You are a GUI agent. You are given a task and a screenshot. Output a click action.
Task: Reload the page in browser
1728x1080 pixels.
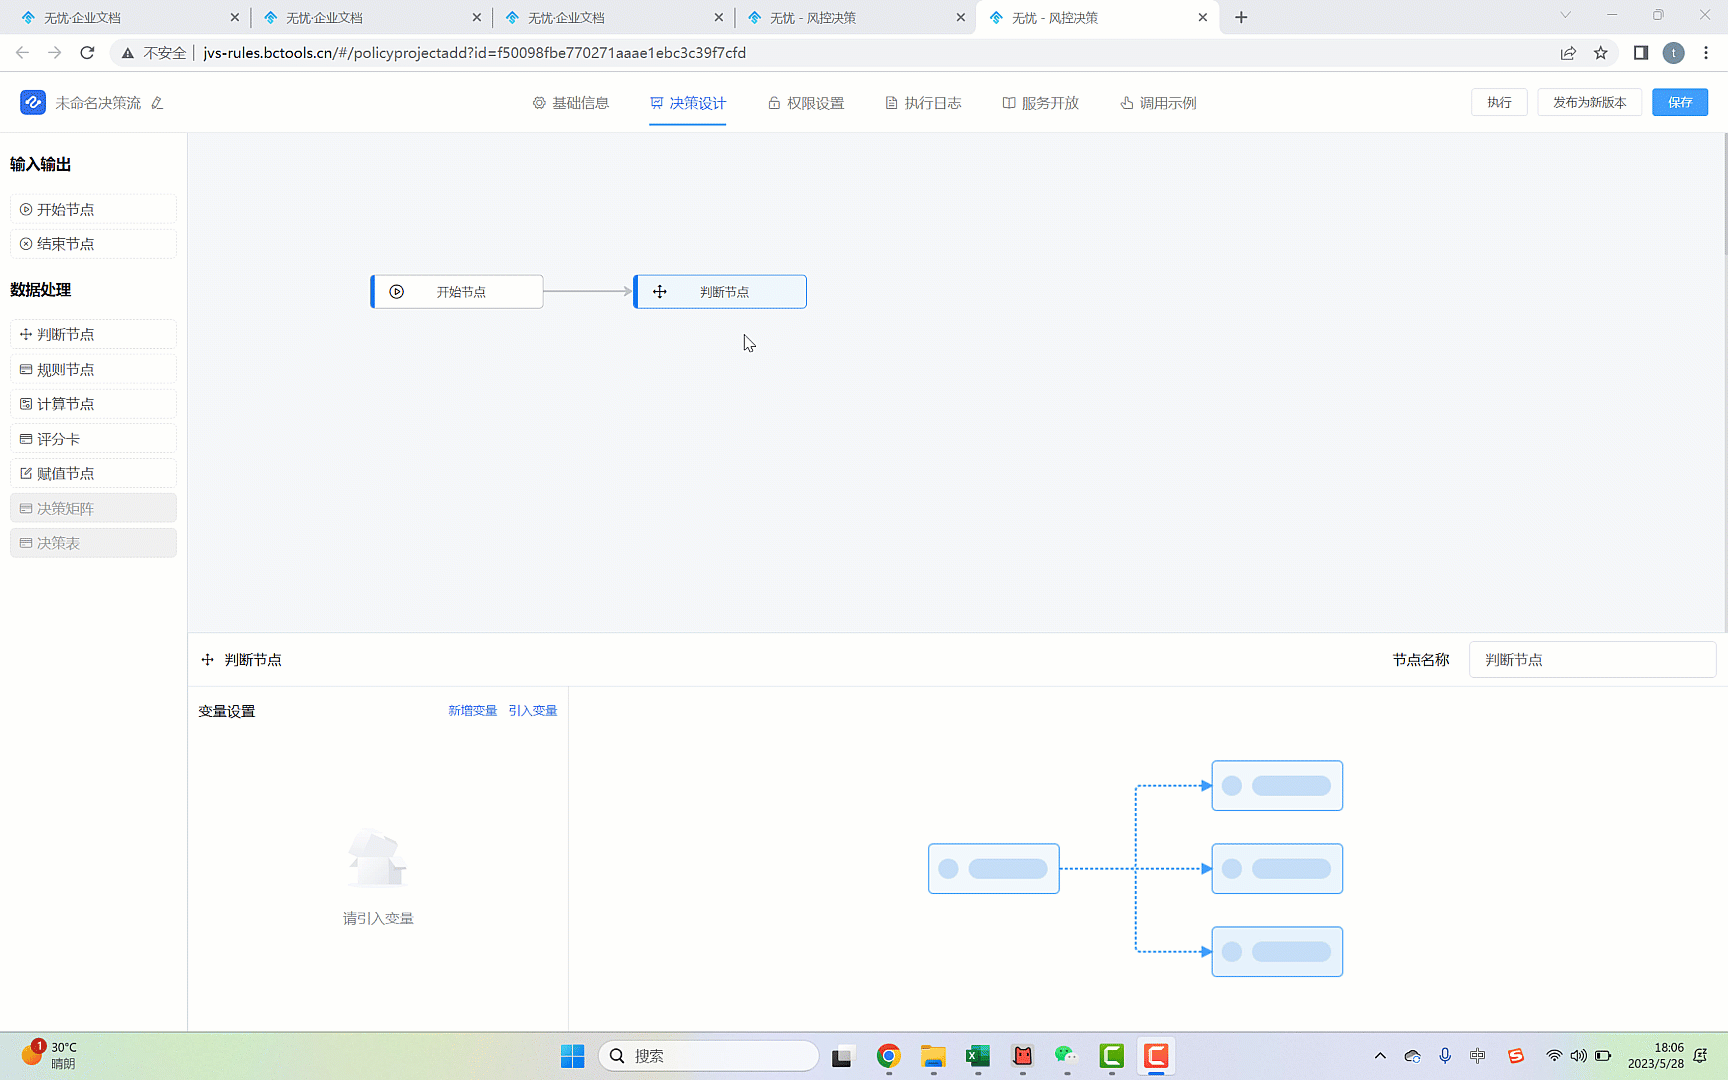click(87, 53)
